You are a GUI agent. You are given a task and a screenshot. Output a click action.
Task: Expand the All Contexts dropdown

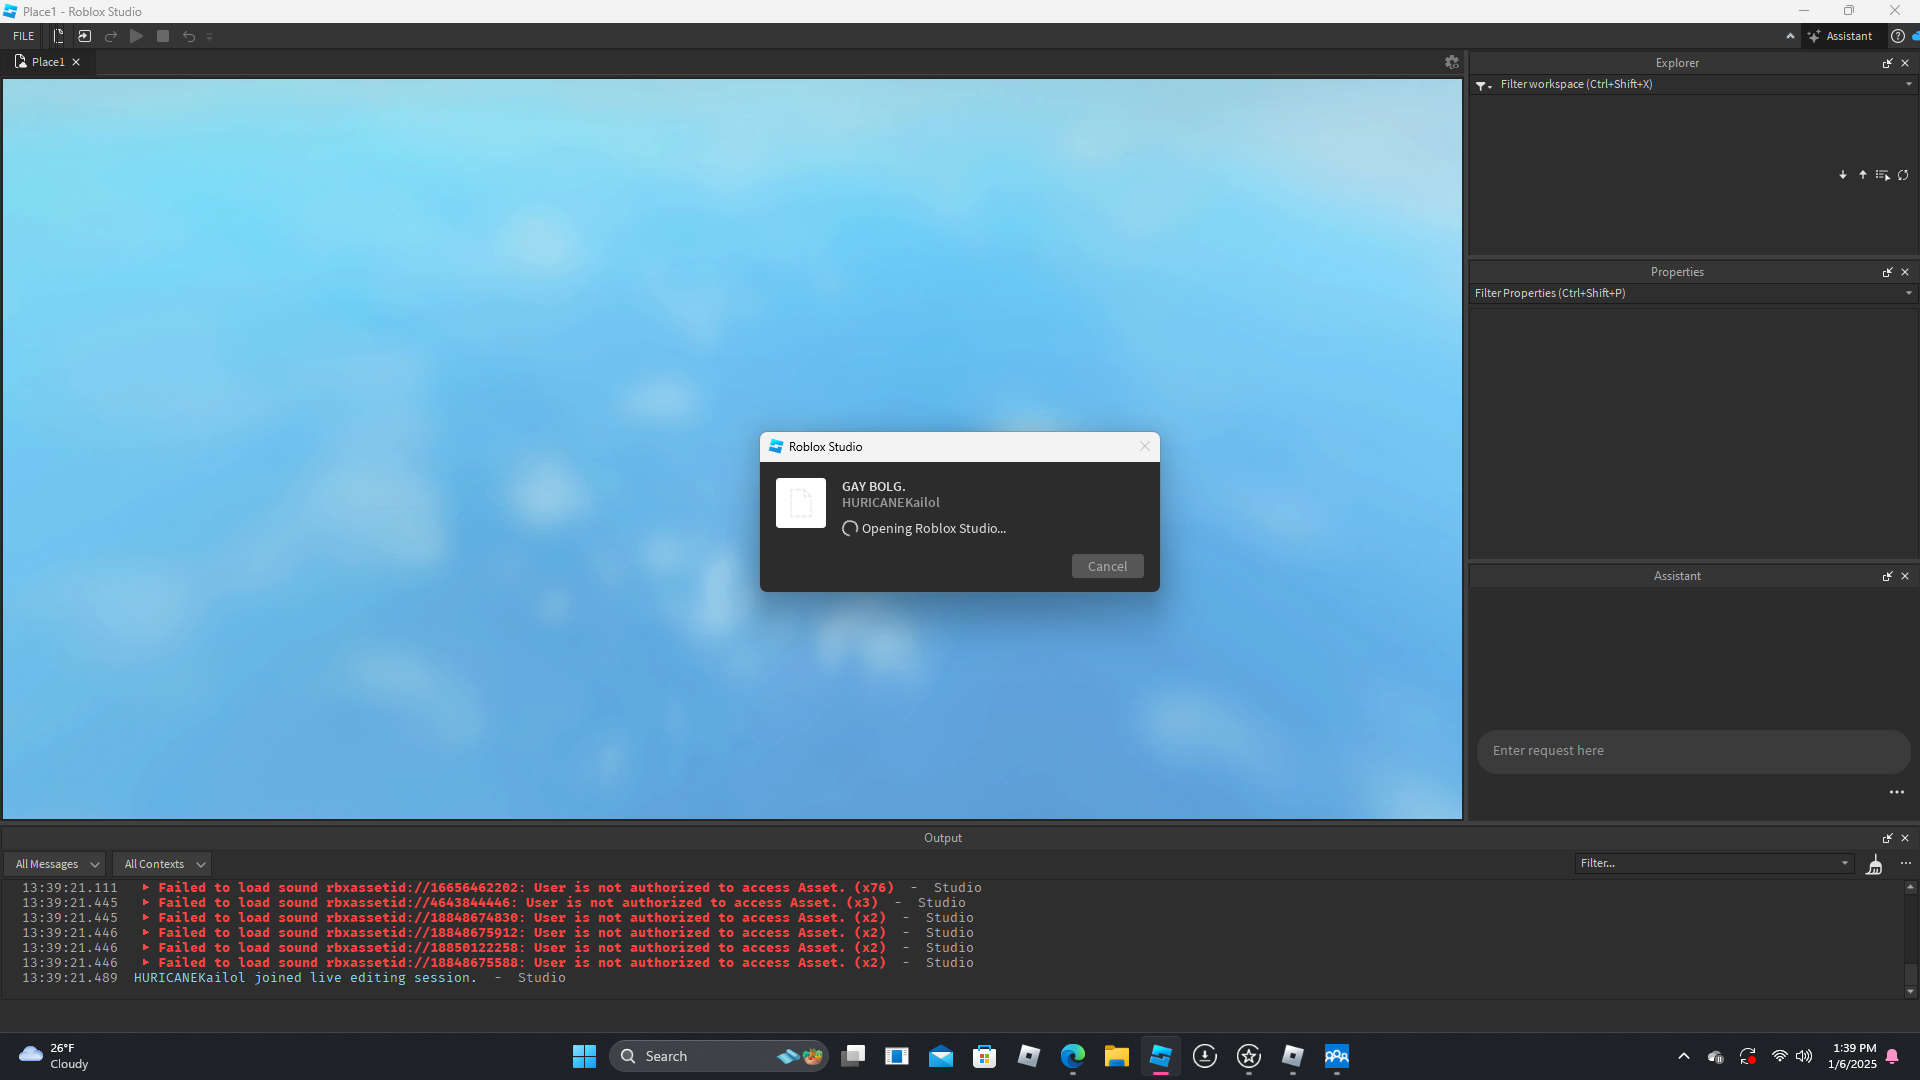click(164, 864)
